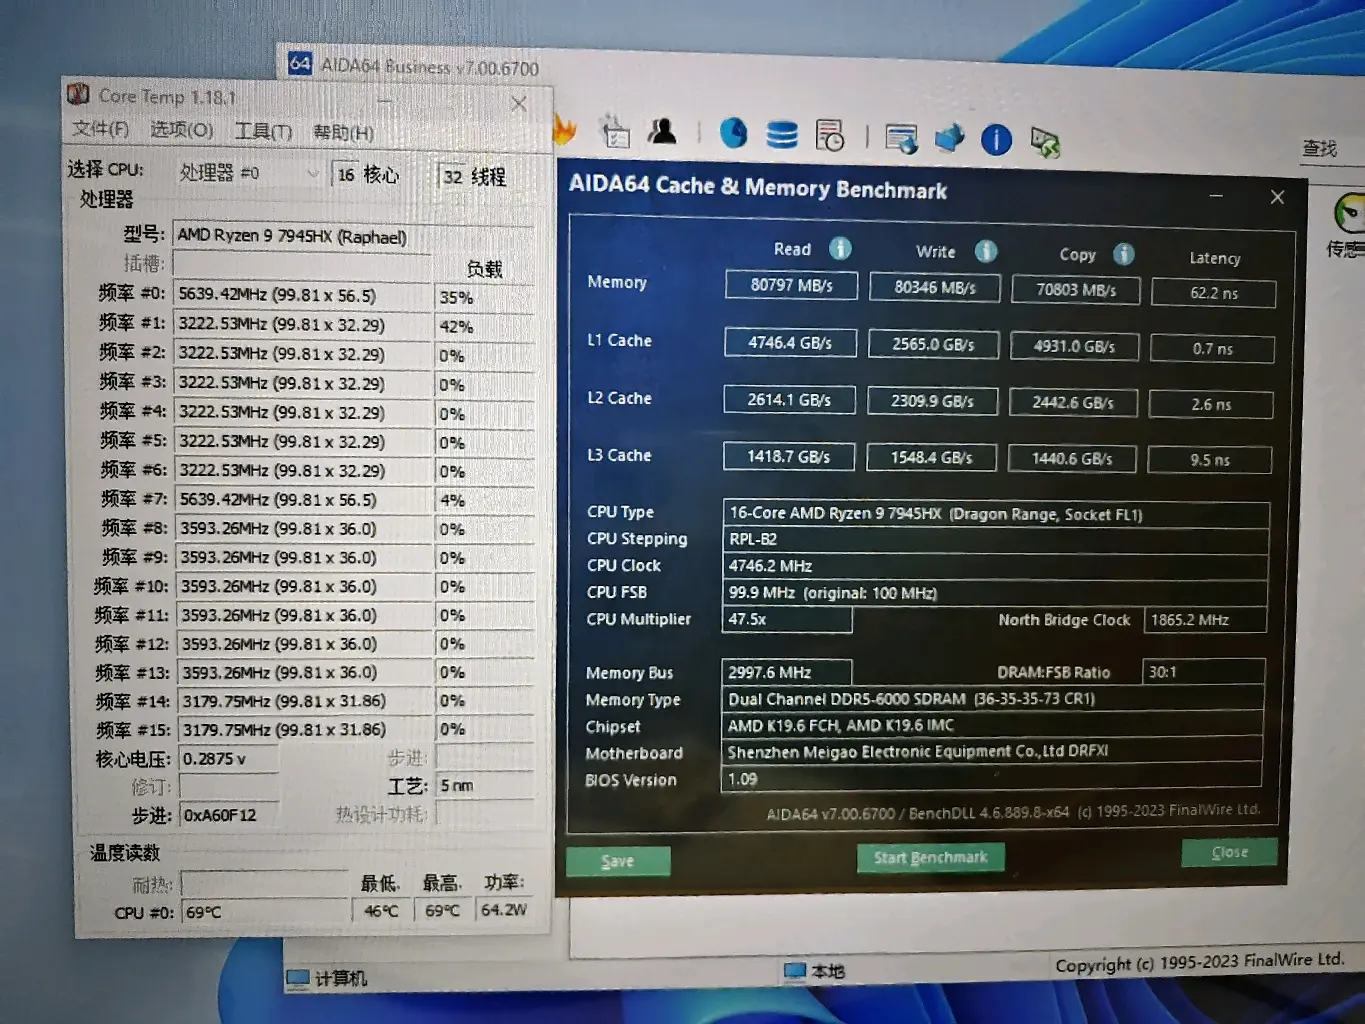This screenshot has height=1024, width=1365.
Task: Click the 42% load value for core #1
Action: 484,327
